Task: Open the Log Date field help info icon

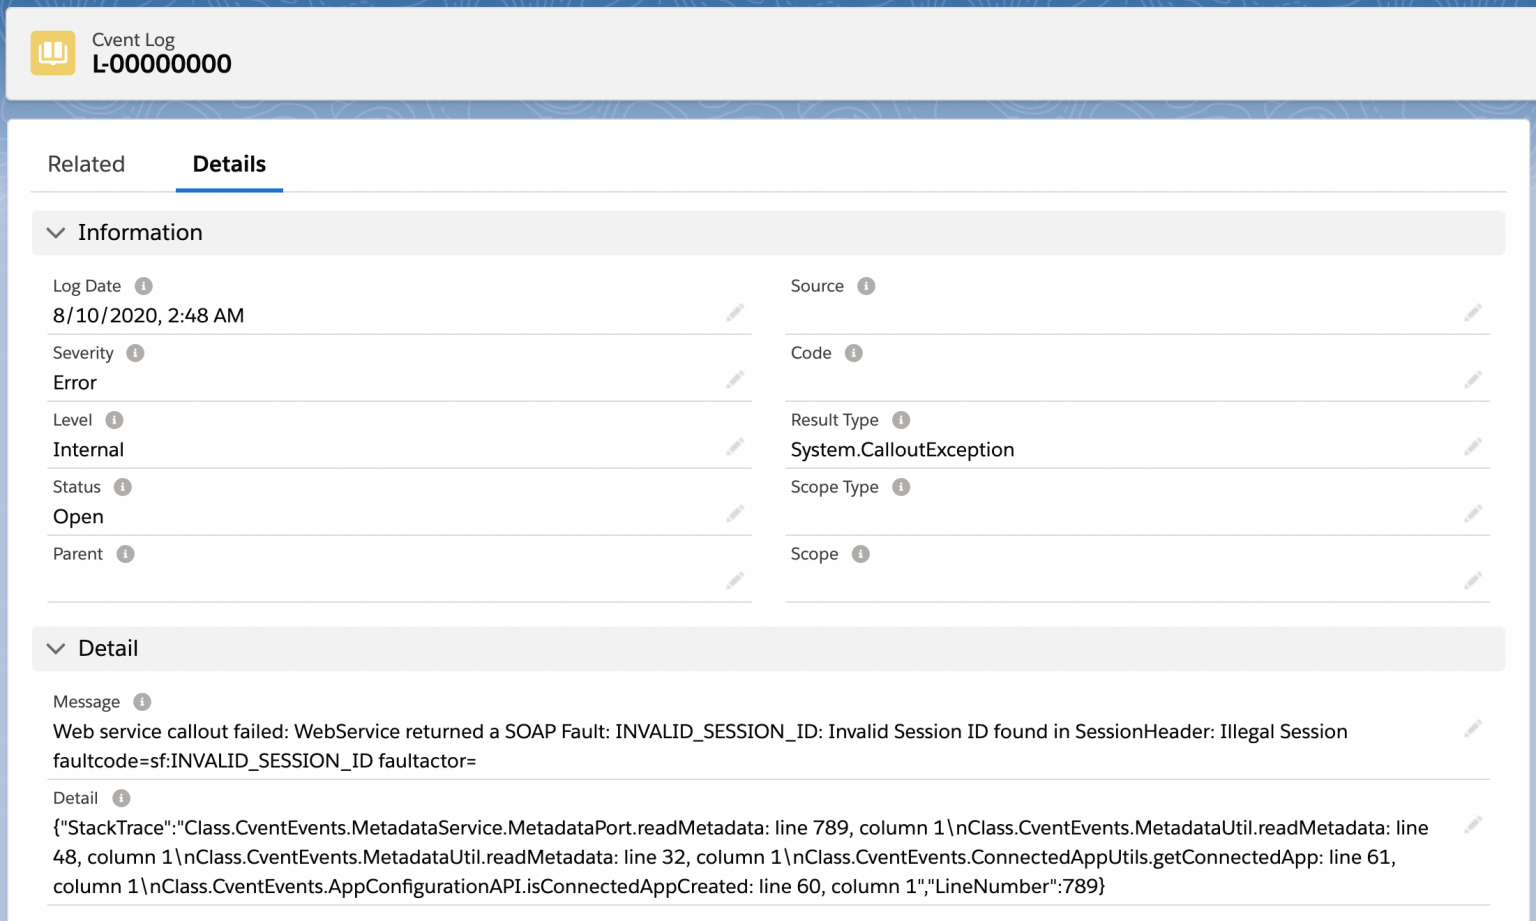Action: pyautogui.click(x=143, y=286)
